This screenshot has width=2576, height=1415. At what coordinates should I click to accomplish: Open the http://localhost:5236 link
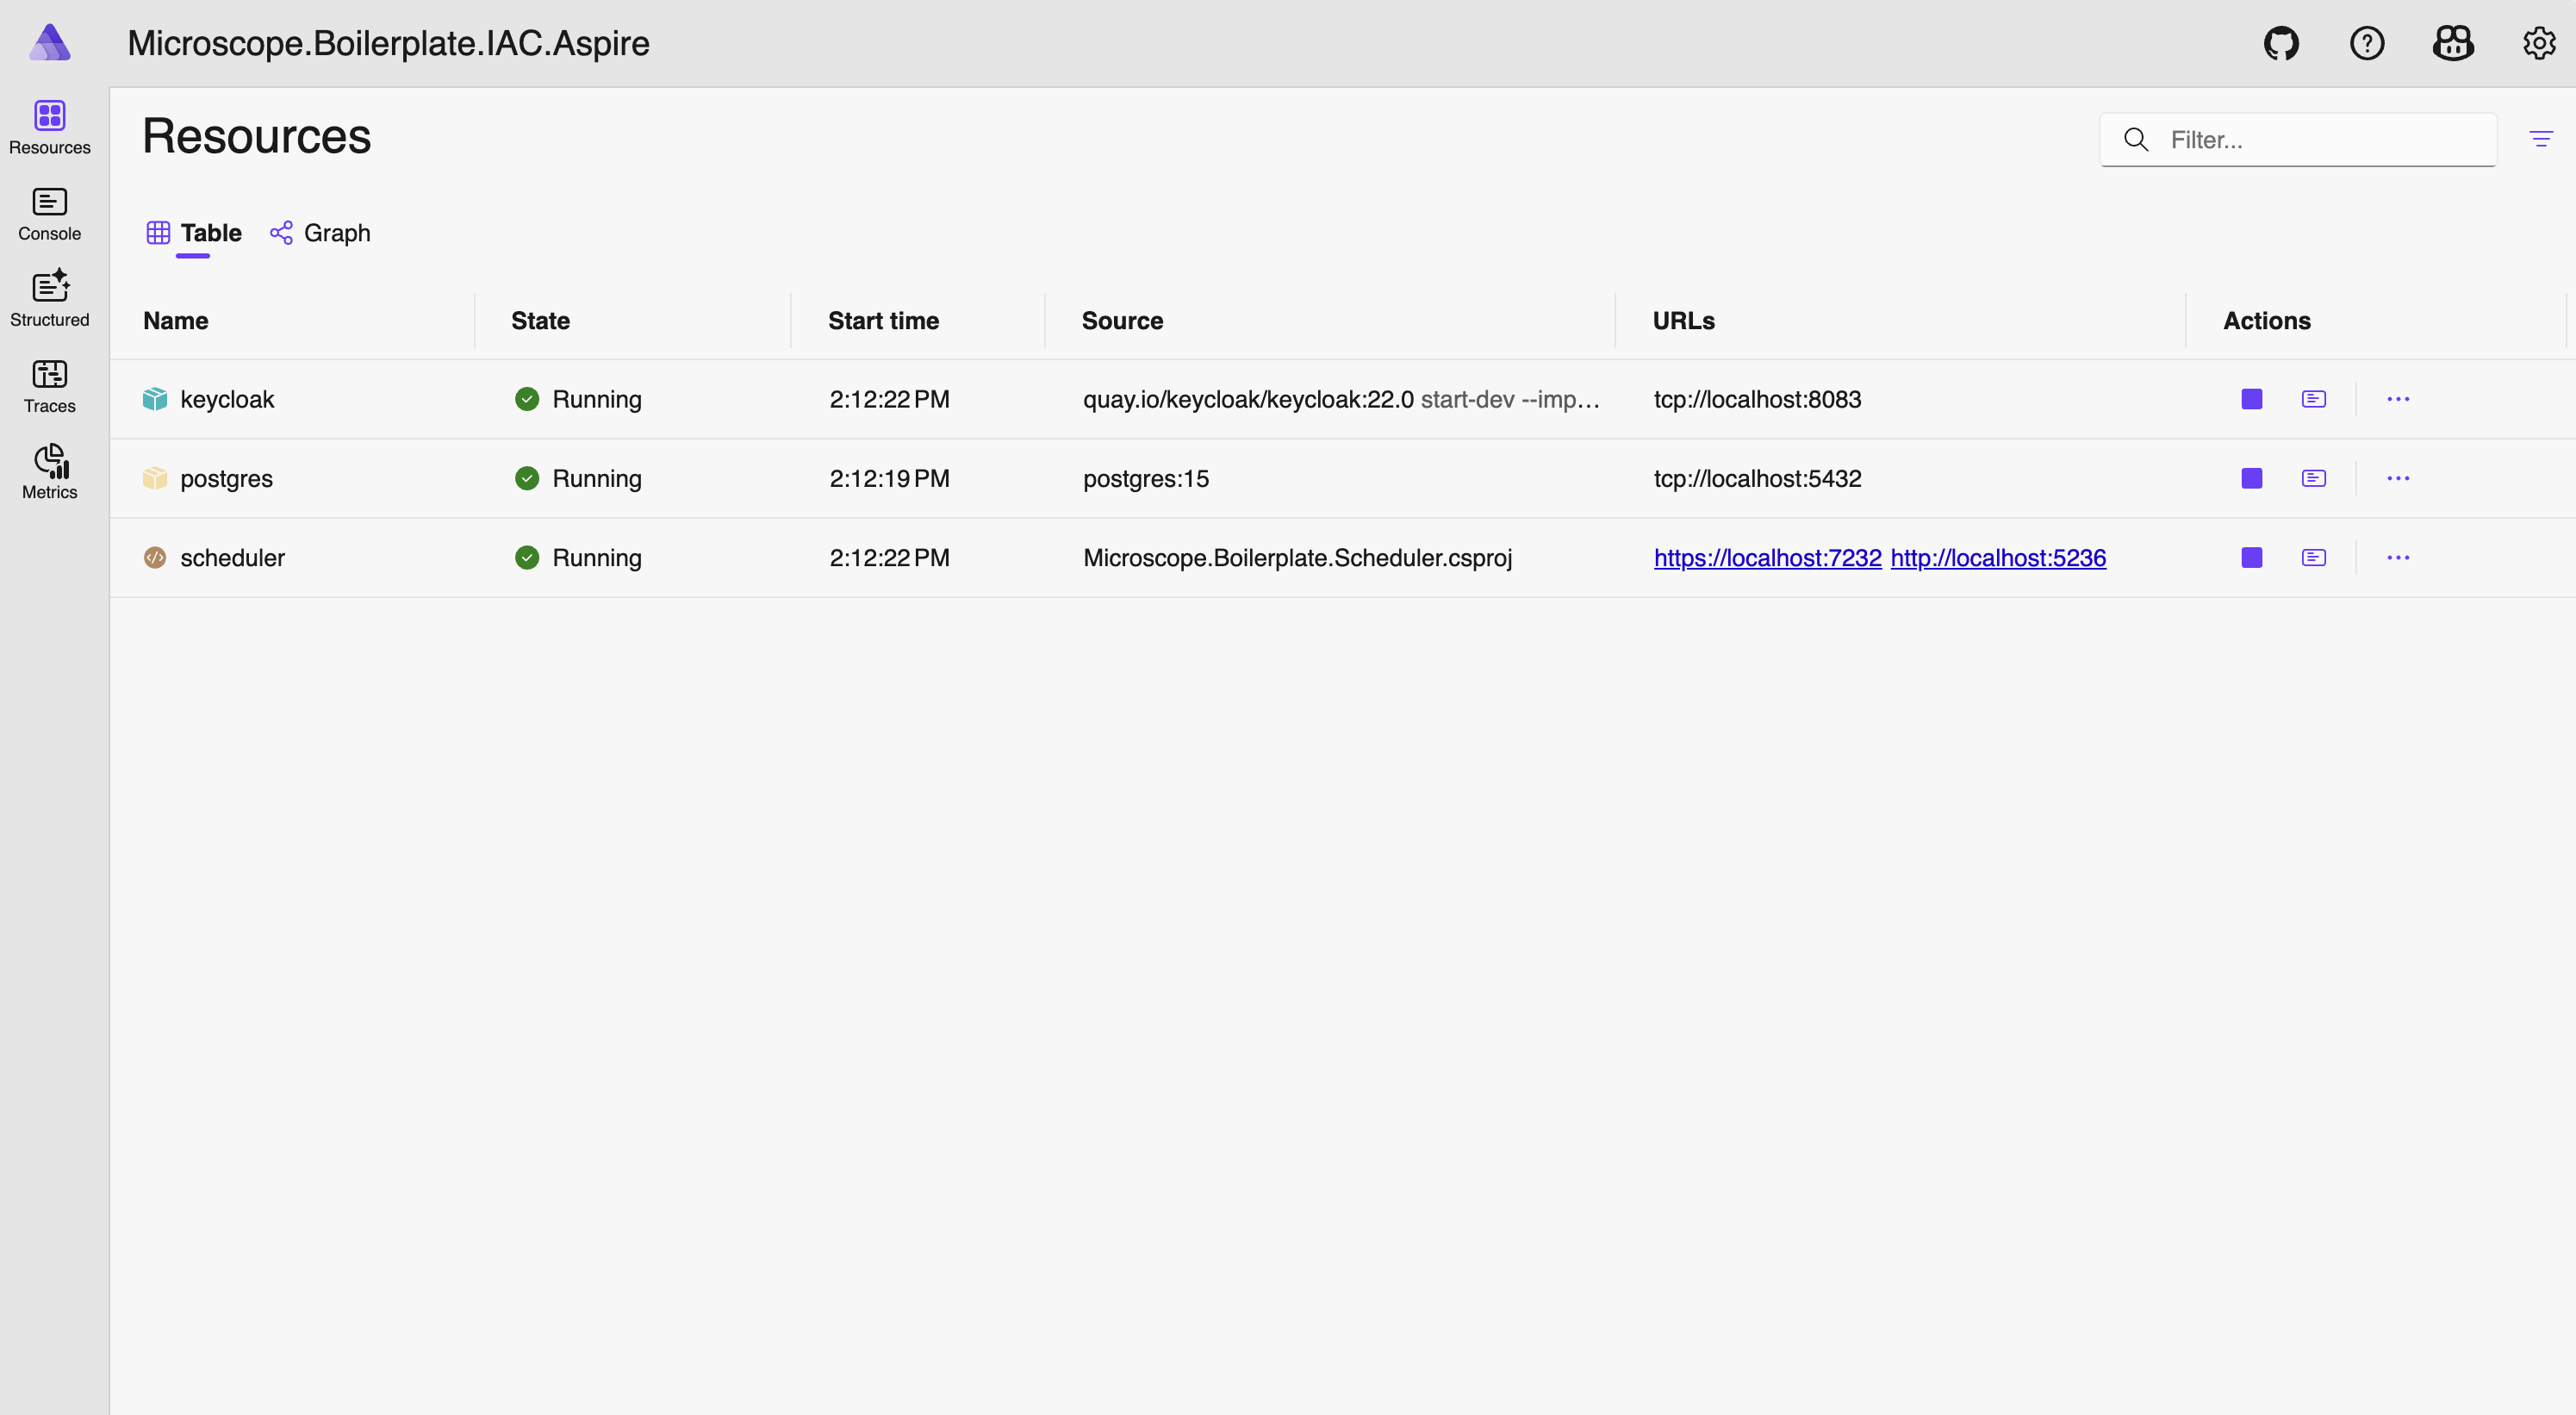pos(1998,557)
